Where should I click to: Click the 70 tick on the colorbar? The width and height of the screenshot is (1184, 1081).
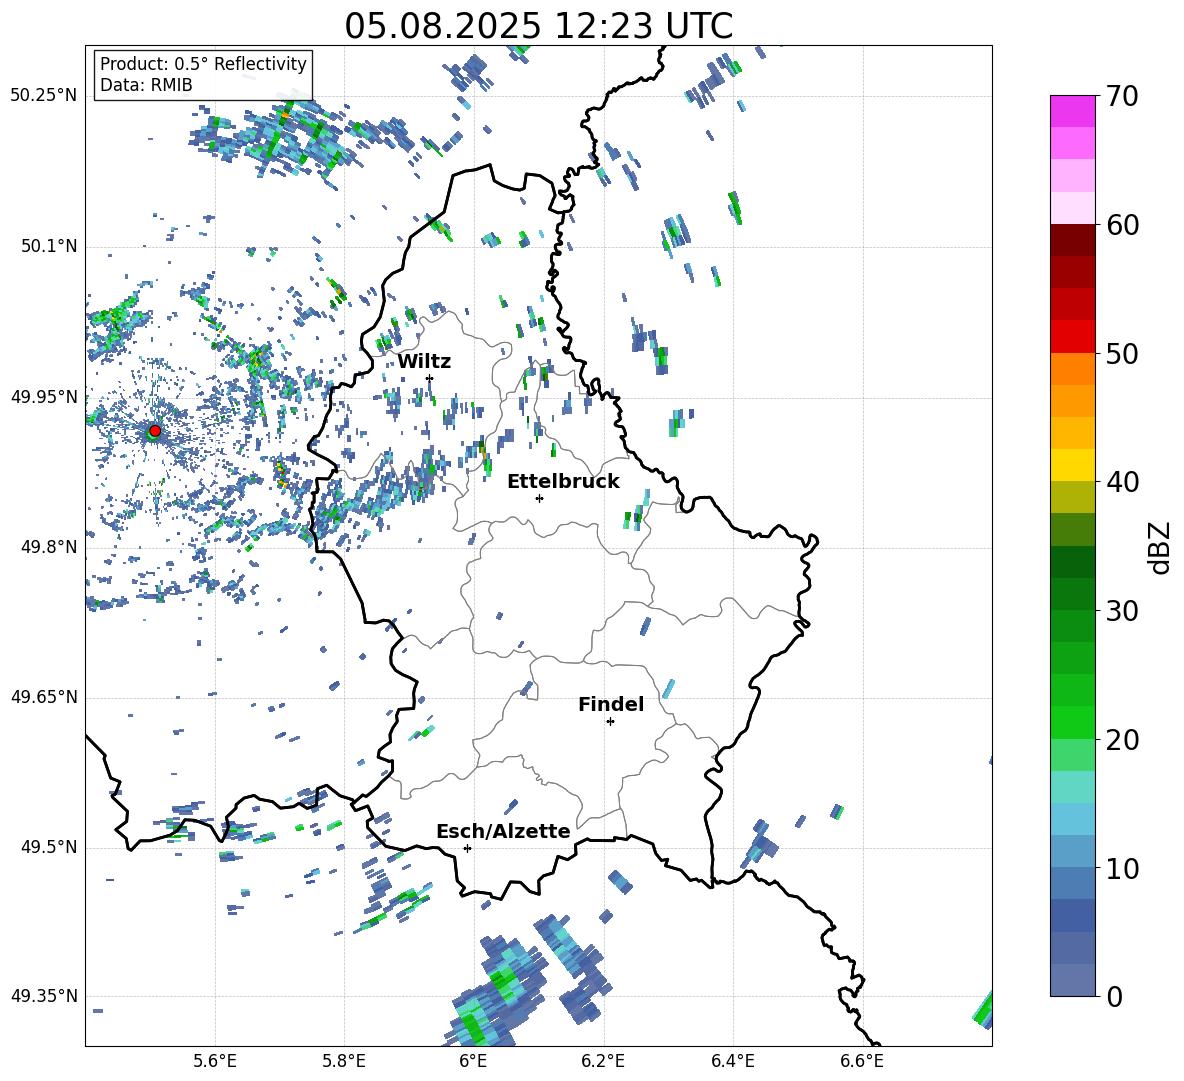coord(1122,97)
